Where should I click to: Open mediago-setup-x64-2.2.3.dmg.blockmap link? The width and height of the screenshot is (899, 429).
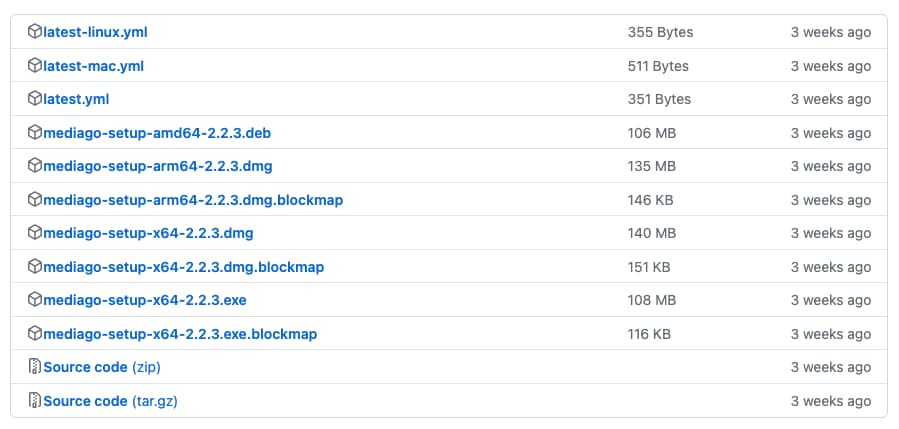tap(184, 267)
